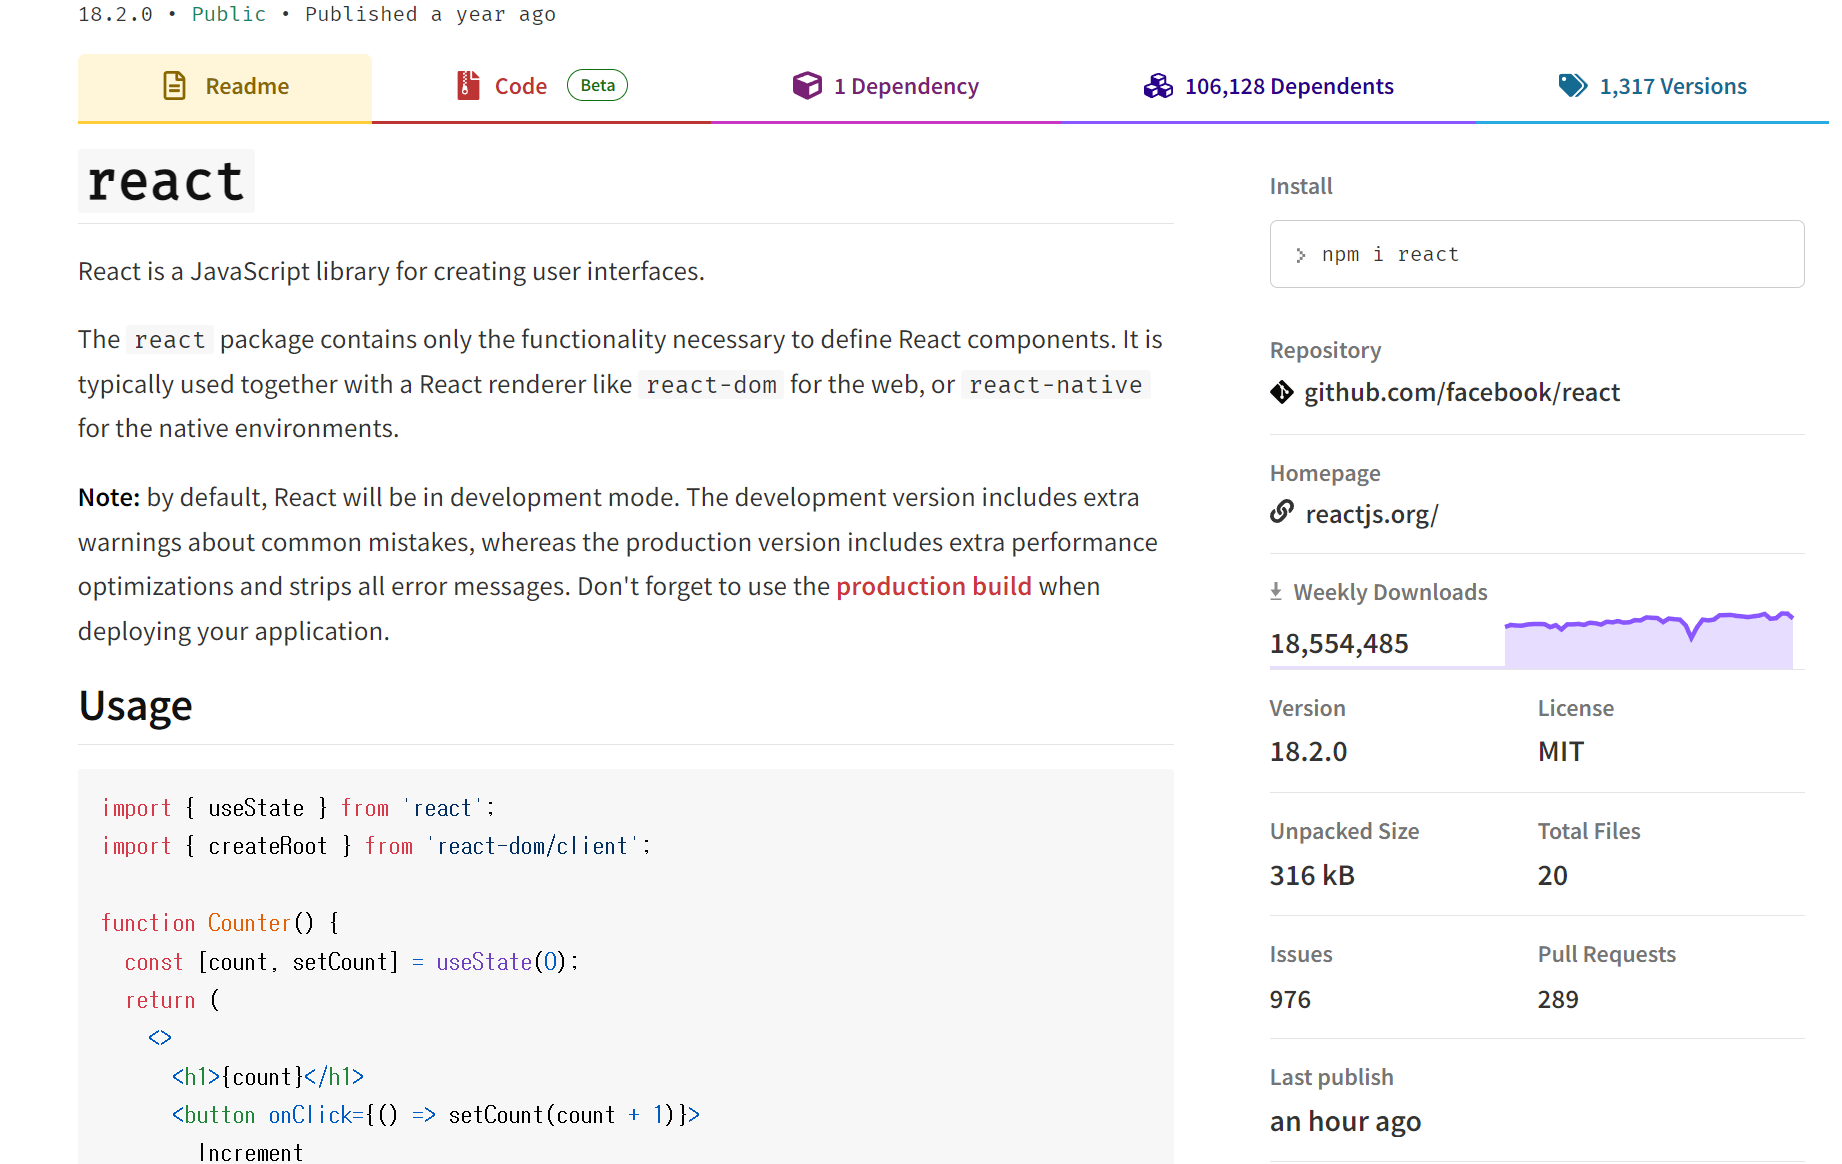Screen dimensions: 1842x1164
Task: Click the Unpacked Size 316 kB value
Action: pyautogui.click(x=1312, y=876)
